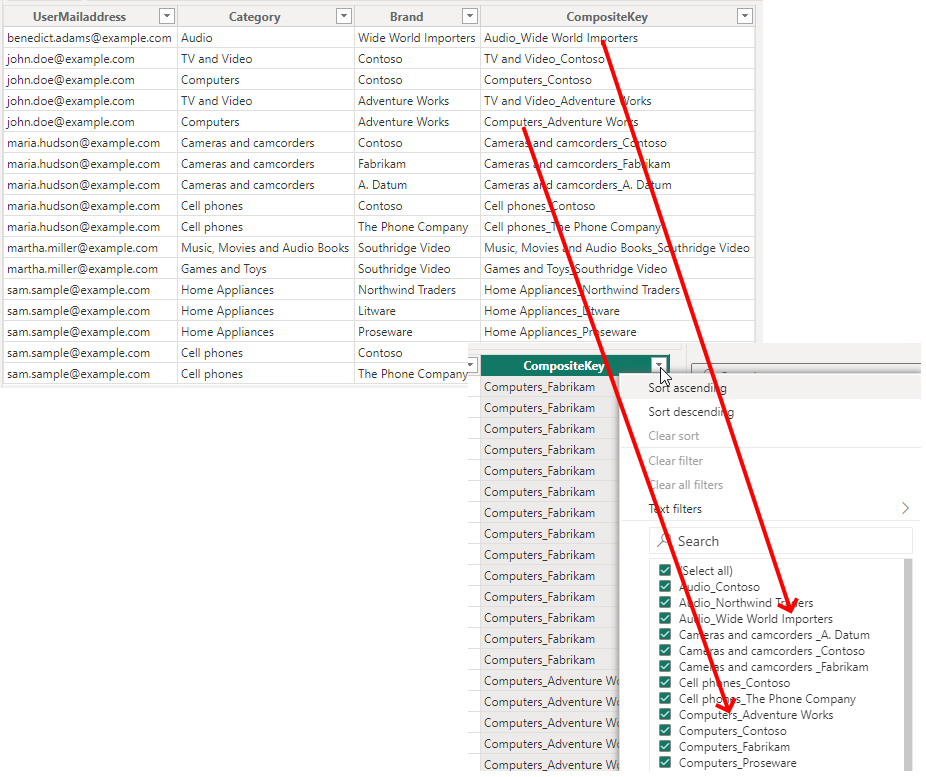Toggle the (Select all) checkbox
This screenshot has width=926, height=777.
[665, 571]
